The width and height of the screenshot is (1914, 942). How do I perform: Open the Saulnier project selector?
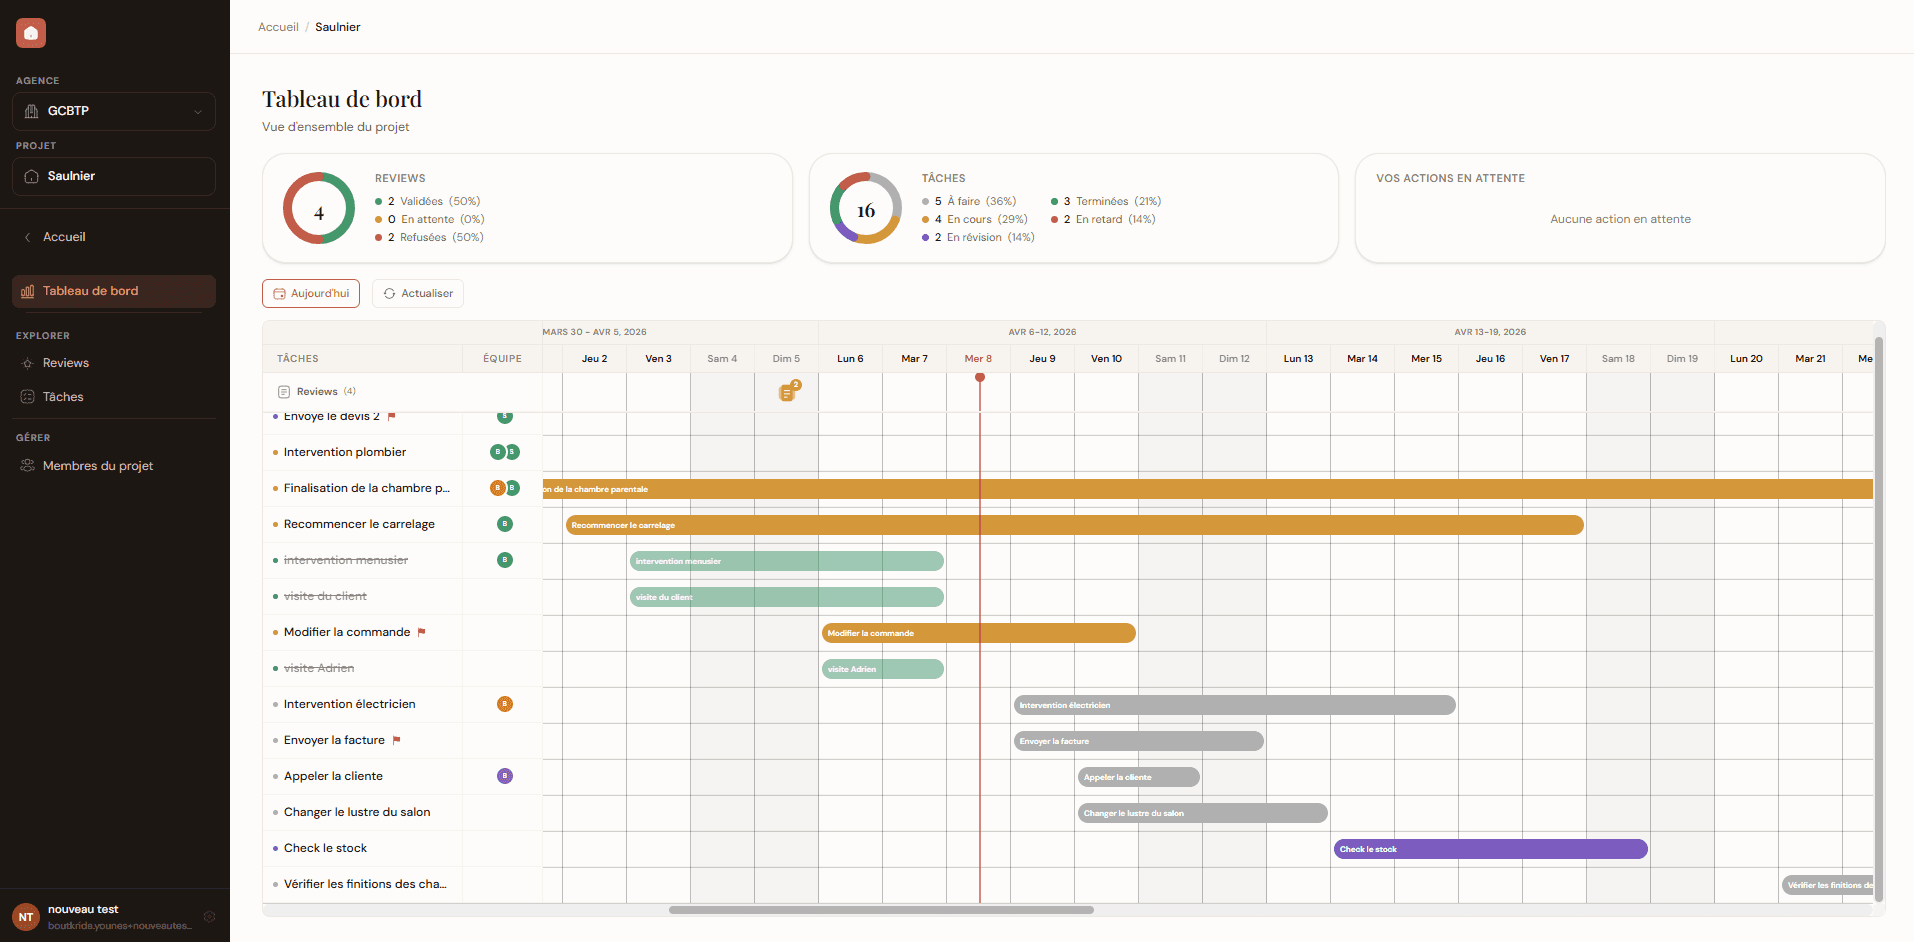coord(114,176)
